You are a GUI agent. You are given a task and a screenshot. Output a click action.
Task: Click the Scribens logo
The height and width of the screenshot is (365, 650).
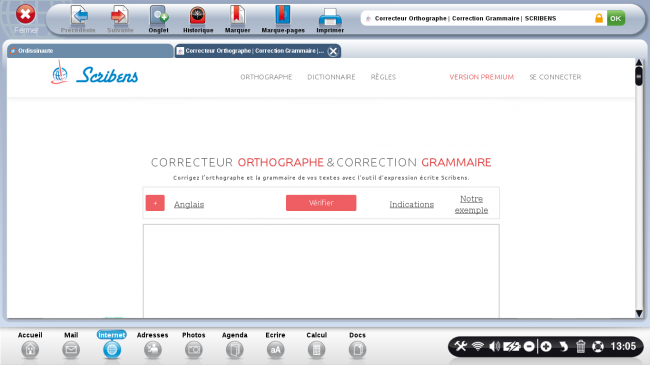coord(95,74)
